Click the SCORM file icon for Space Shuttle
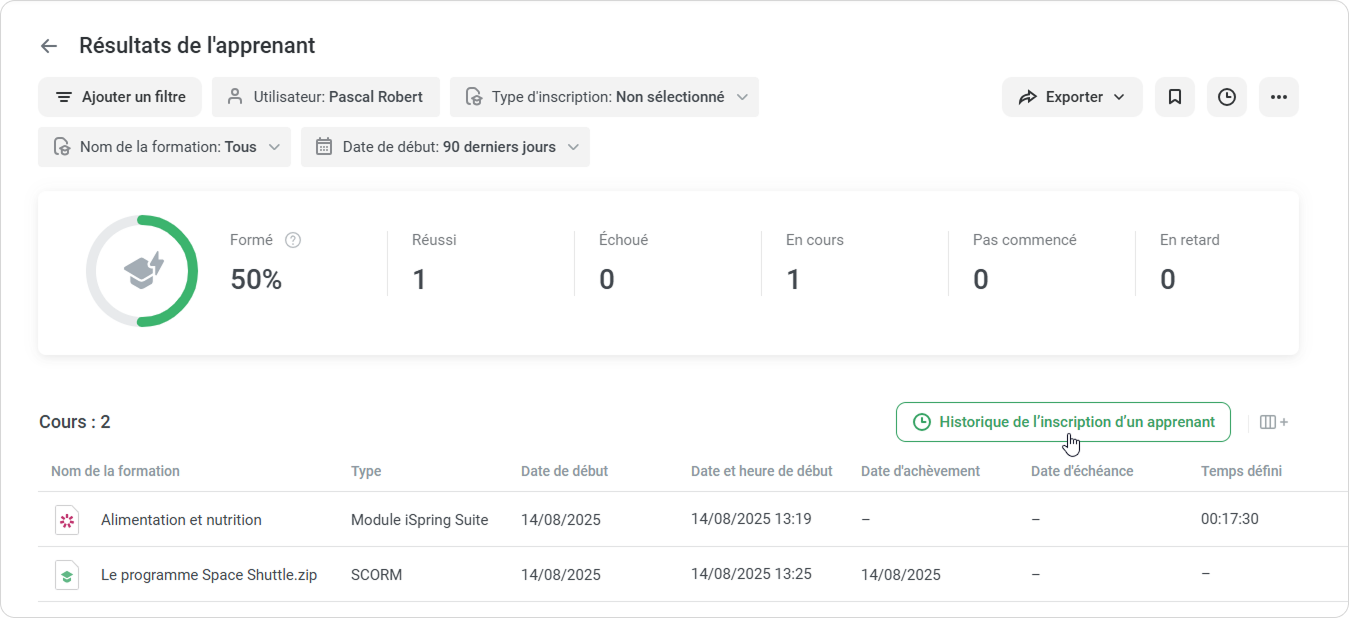Image resolution: width=1349 pixels, height=618 pixels. [66, 575]
